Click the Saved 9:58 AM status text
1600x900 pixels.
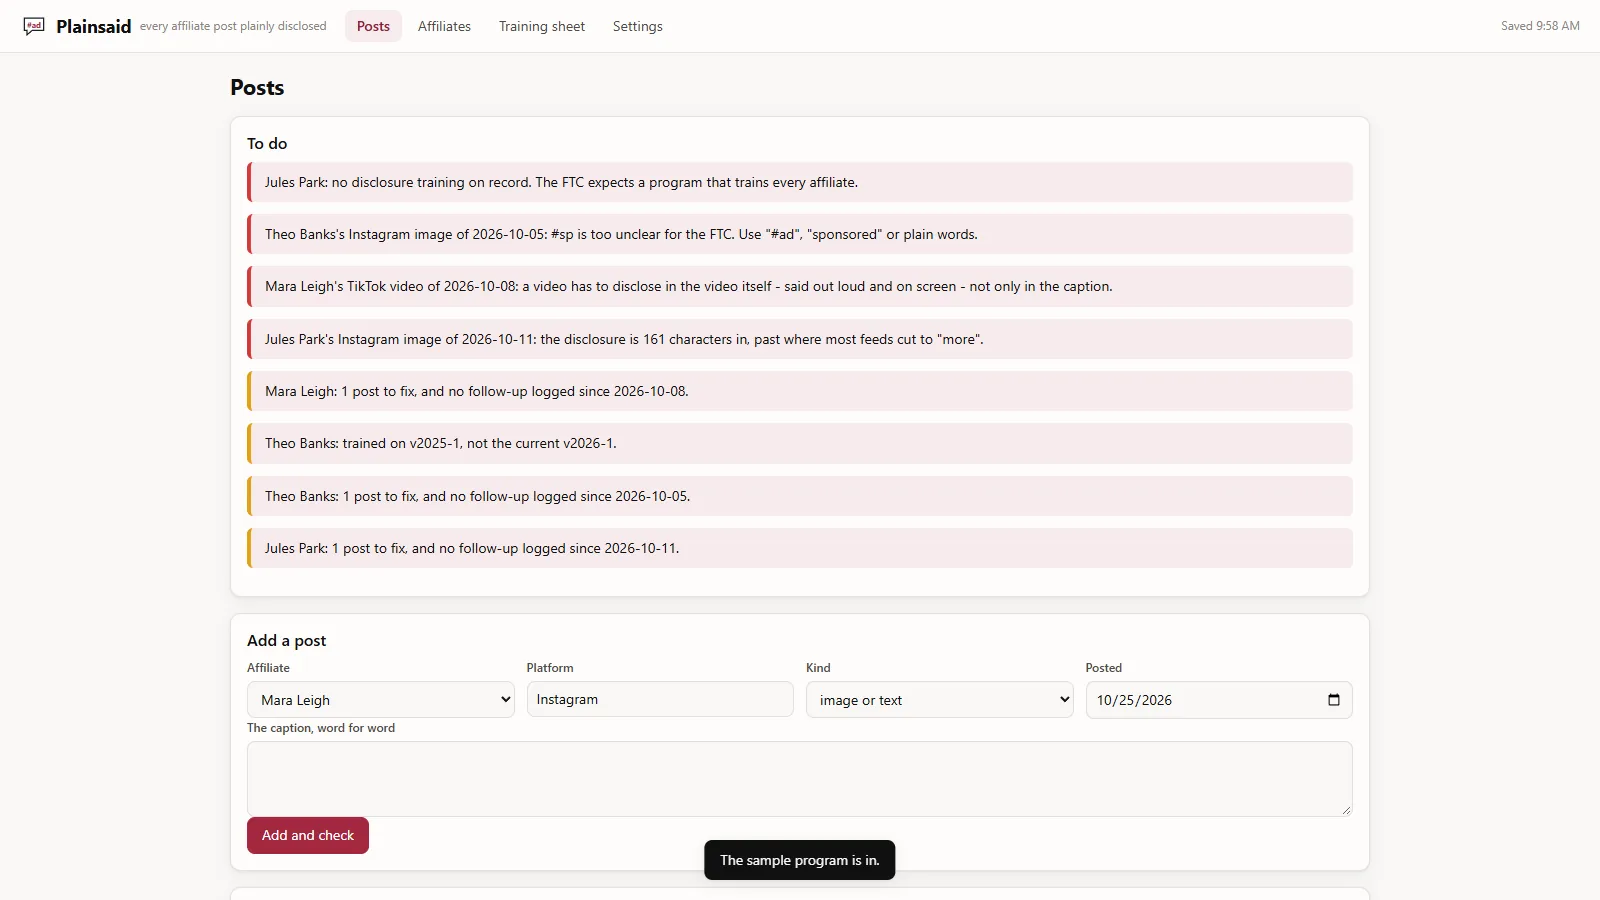click(x=1540, y=26)
